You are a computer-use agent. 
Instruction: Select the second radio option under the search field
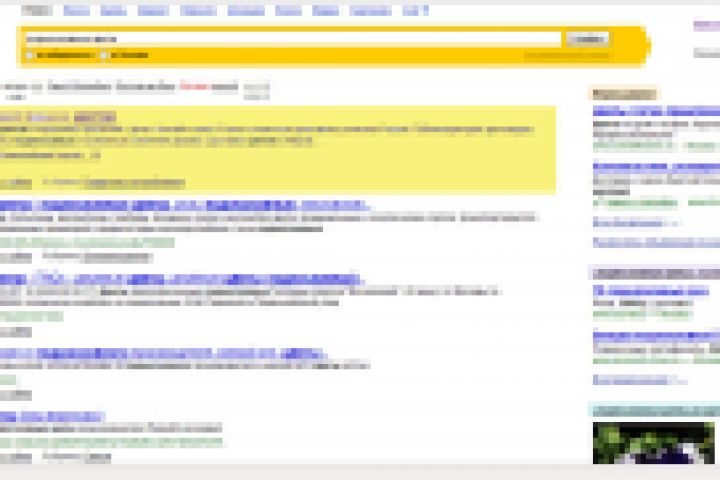(x=104, y=55)
